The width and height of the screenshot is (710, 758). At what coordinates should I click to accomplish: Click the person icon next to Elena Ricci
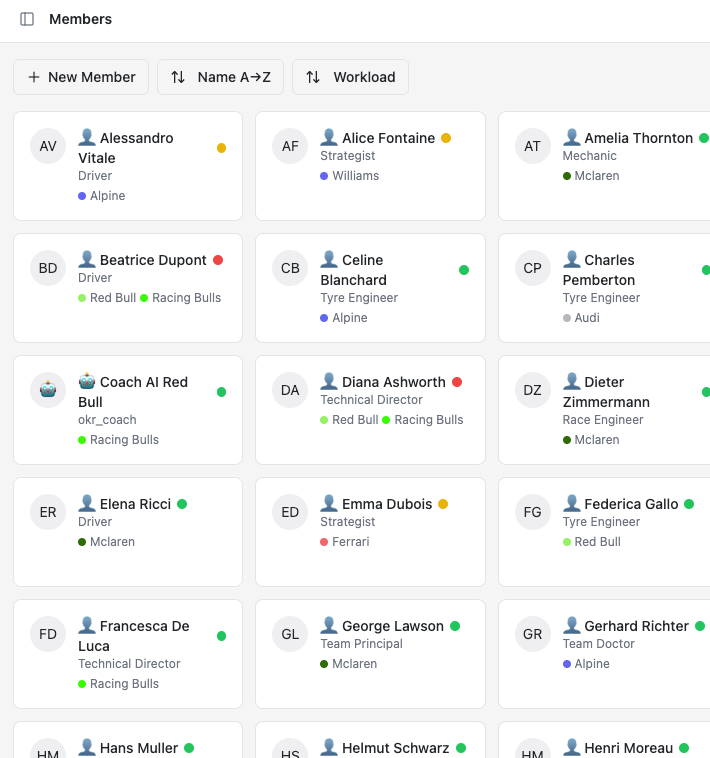[87, 504]
